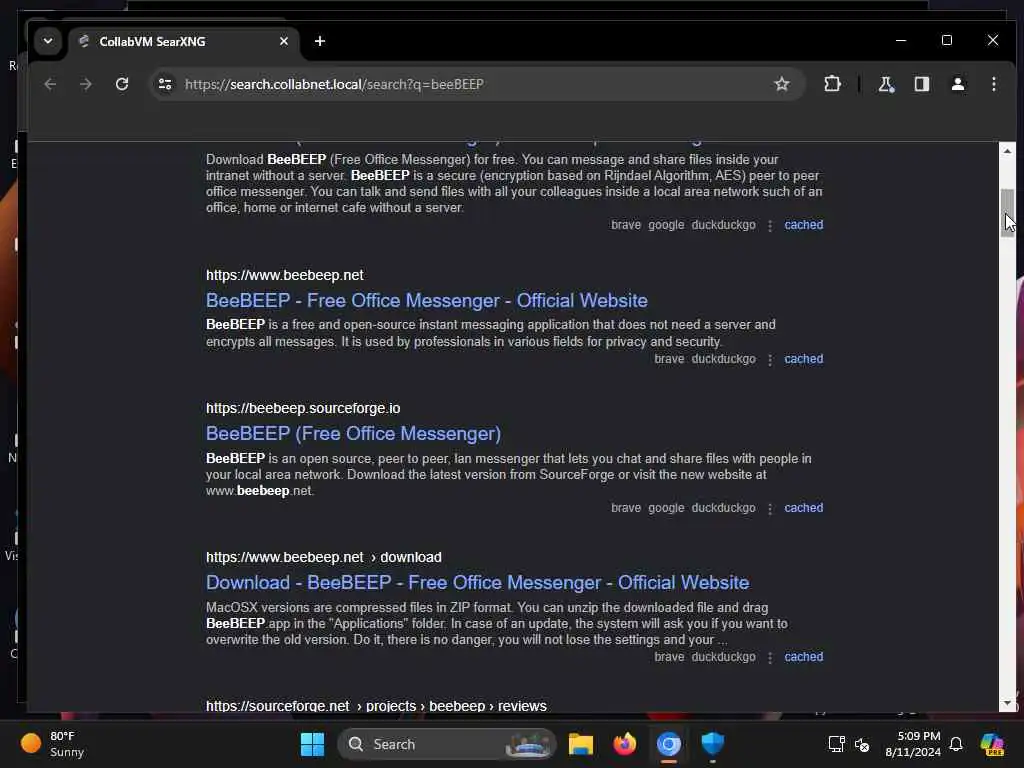Open Download - BeeBEEP Official Website result

(477, 583)
